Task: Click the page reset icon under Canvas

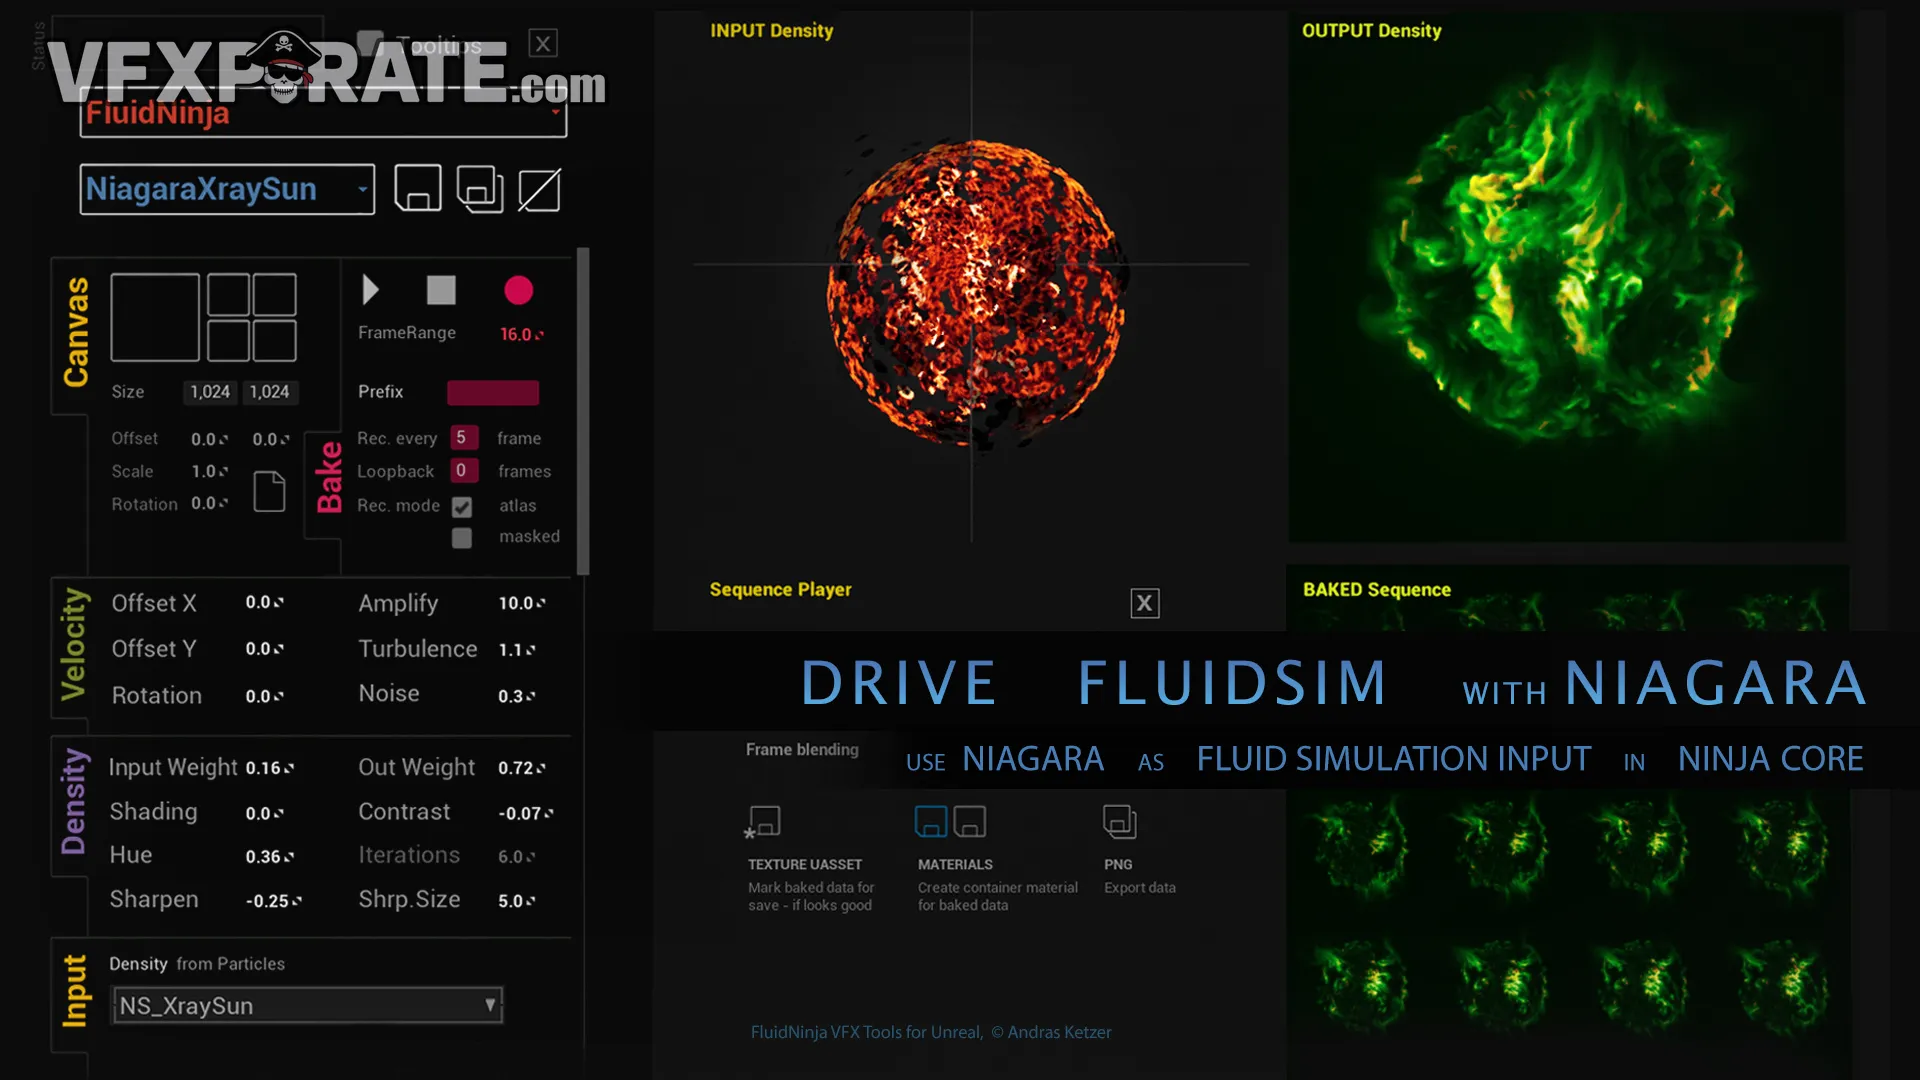Action: tap(269, 491)
